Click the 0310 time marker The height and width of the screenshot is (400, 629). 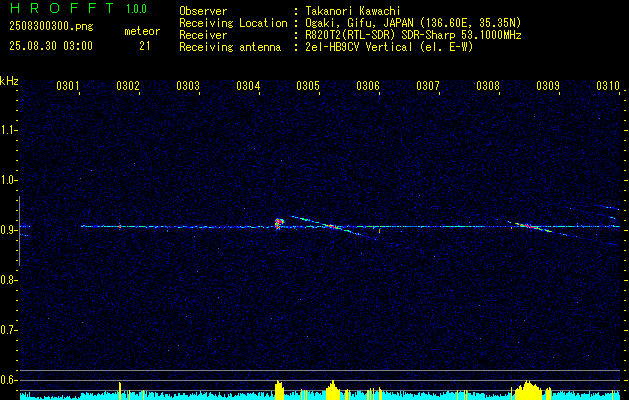pyautogui.click(x=608, y=85)
